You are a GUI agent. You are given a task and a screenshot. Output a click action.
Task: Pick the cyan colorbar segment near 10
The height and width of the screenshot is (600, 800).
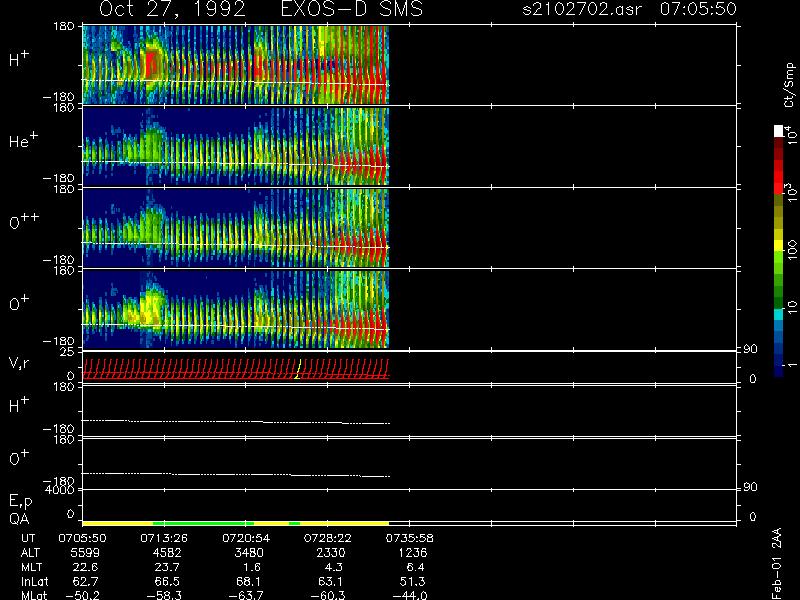pos(779,315)
